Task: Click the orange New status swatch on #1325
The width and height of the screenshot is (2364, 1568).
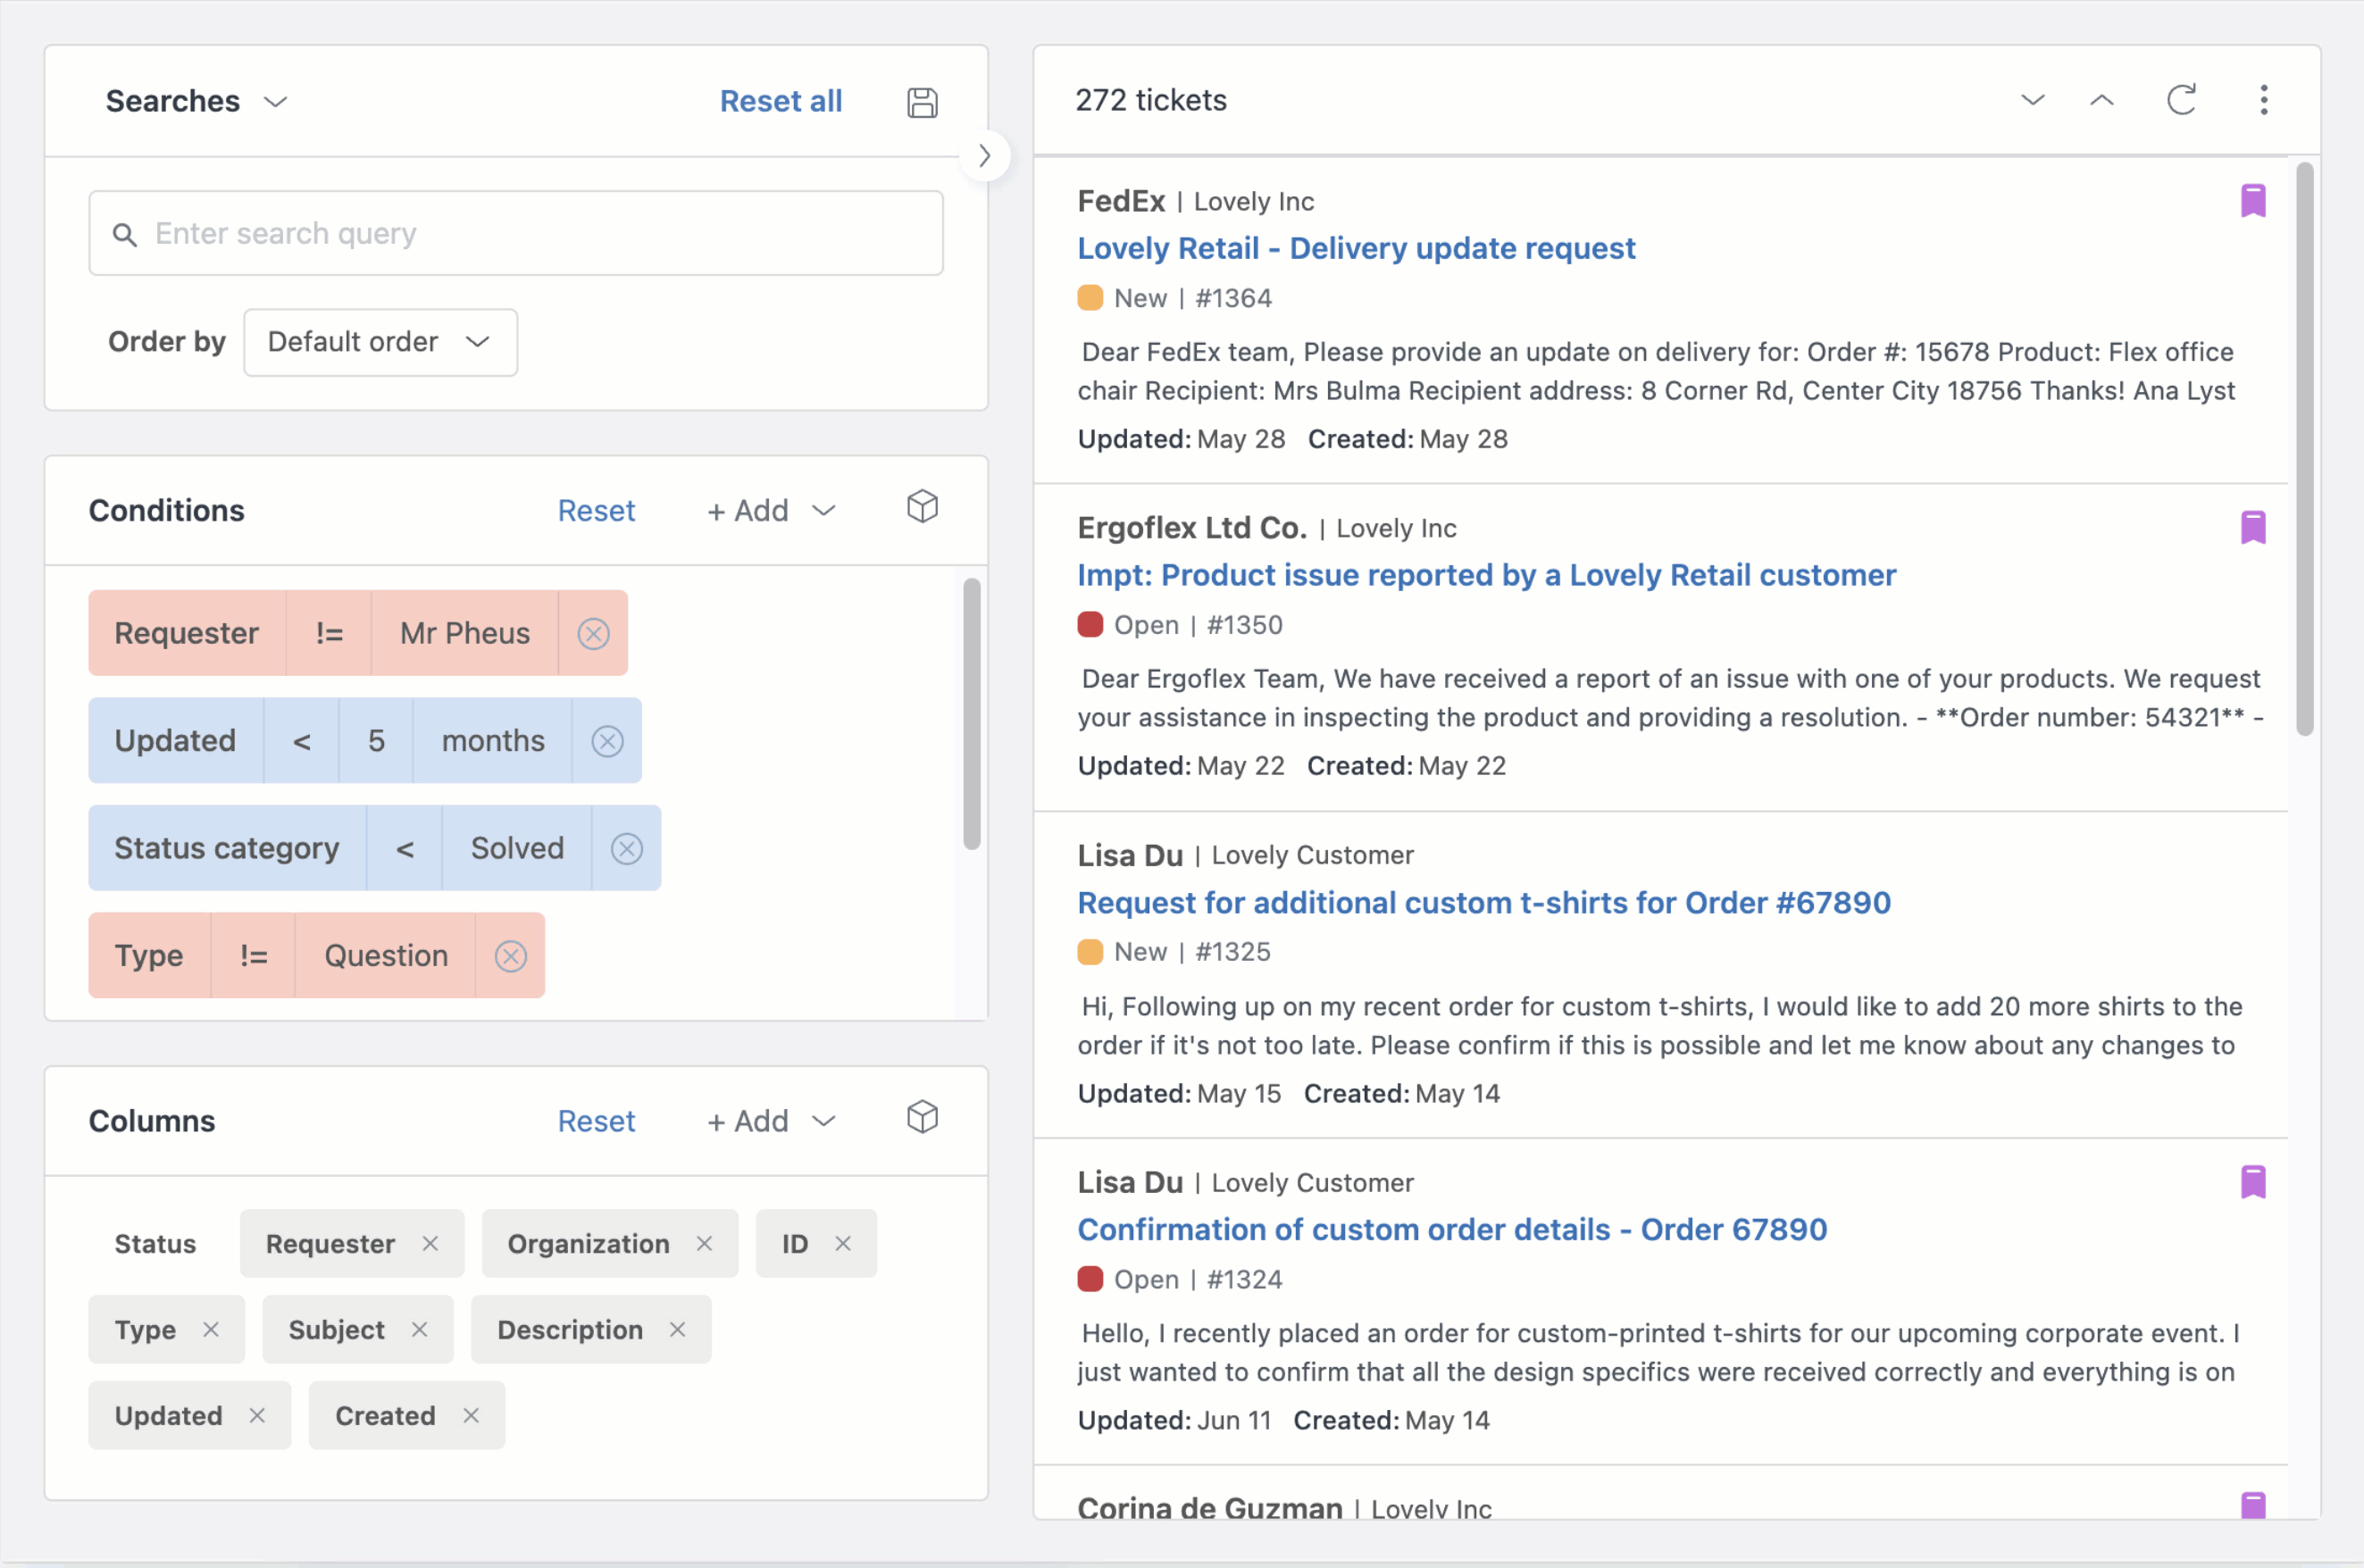Action: coord(1089,952)
